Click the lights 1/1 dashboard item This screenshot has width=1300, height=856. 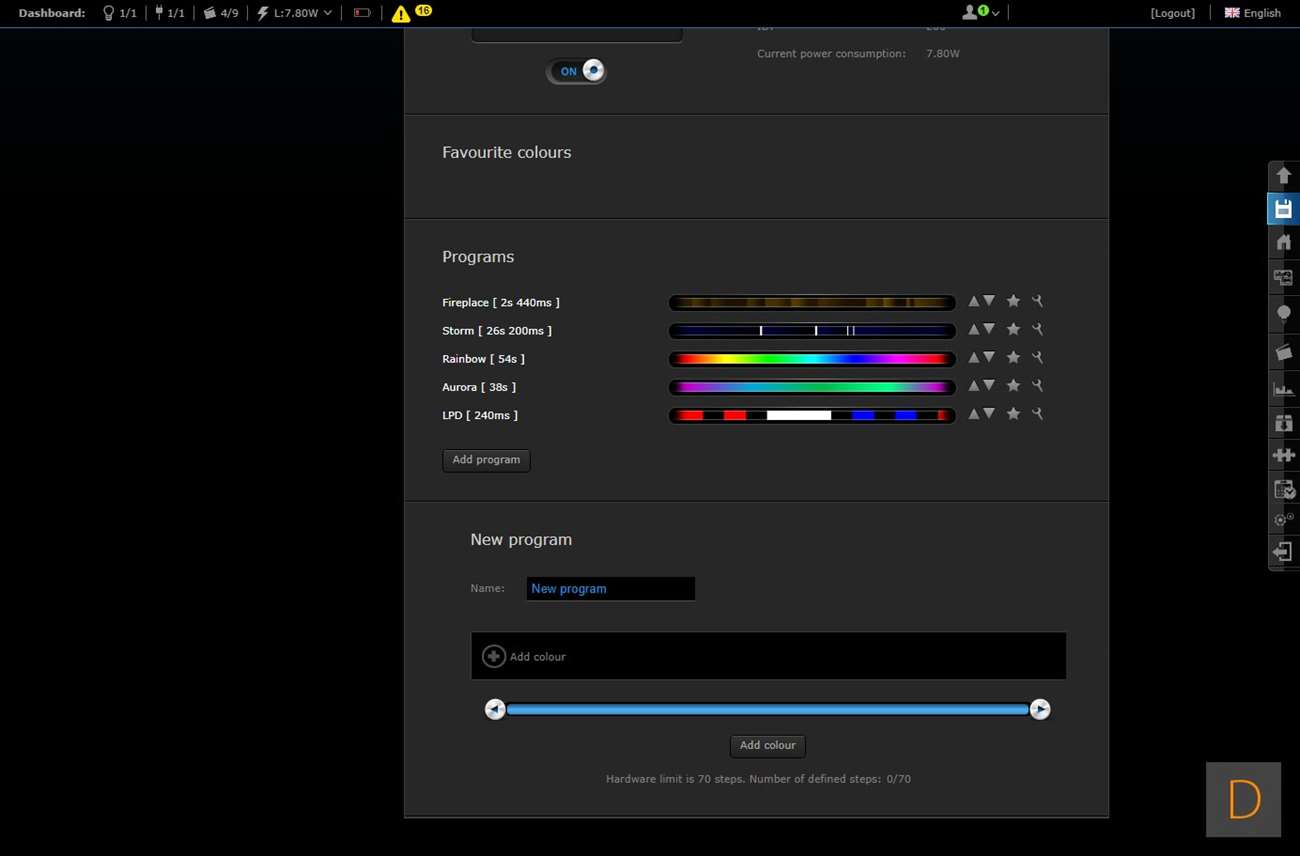click(x=119, y=13)
